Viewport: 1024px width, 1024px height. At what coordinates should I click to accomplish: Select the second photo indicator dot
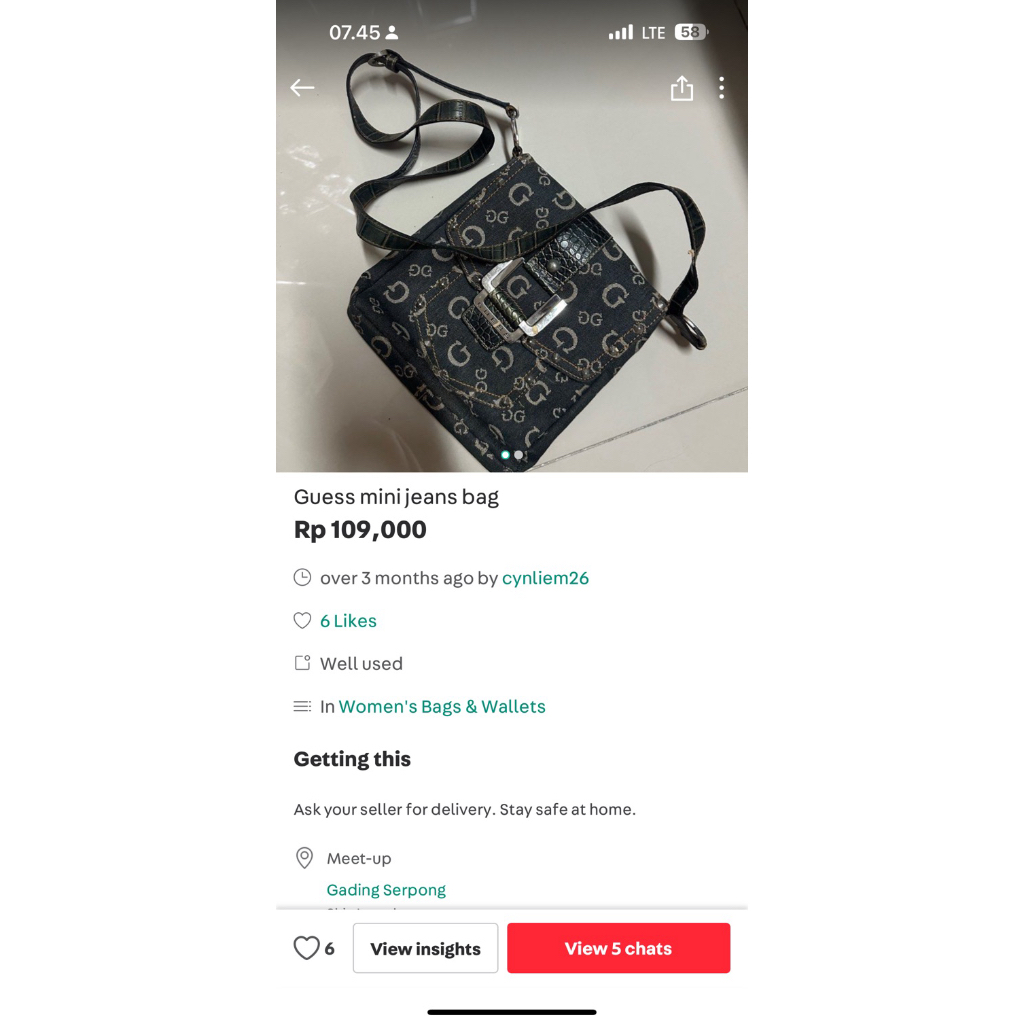click(x=519, y=455)
